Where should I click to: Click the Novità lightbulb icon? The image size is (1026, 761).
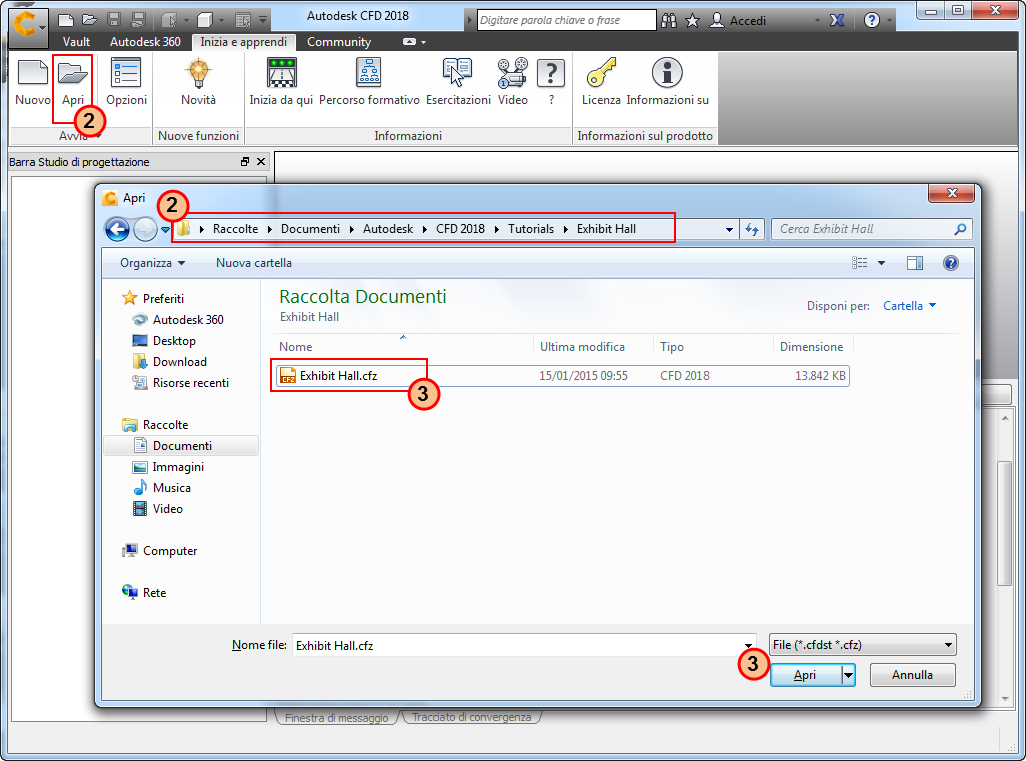(x=198, y=73)
